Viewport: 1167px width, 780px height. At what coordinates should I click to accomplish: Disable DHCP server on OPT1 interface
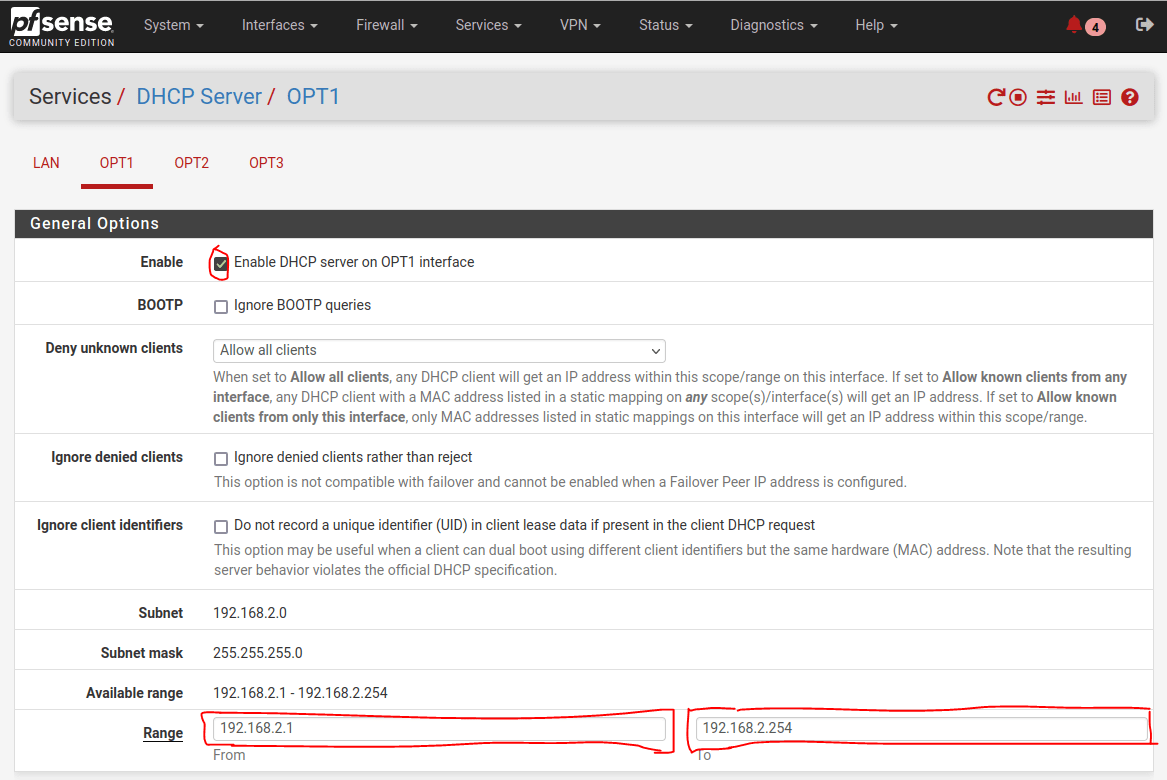(220, 263)
